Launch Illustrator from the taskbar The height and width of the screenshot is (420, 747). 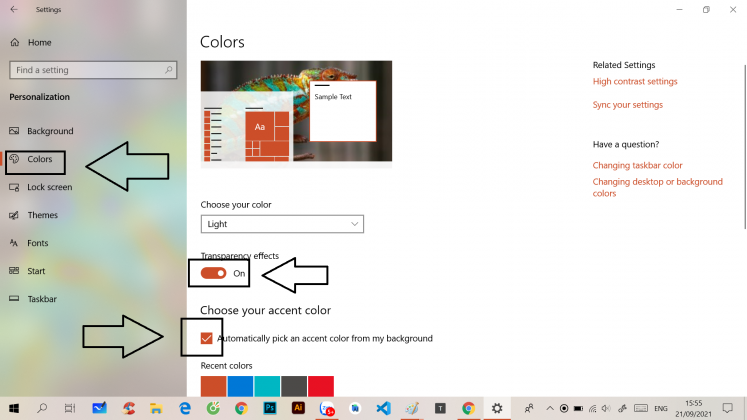point(298,408)
